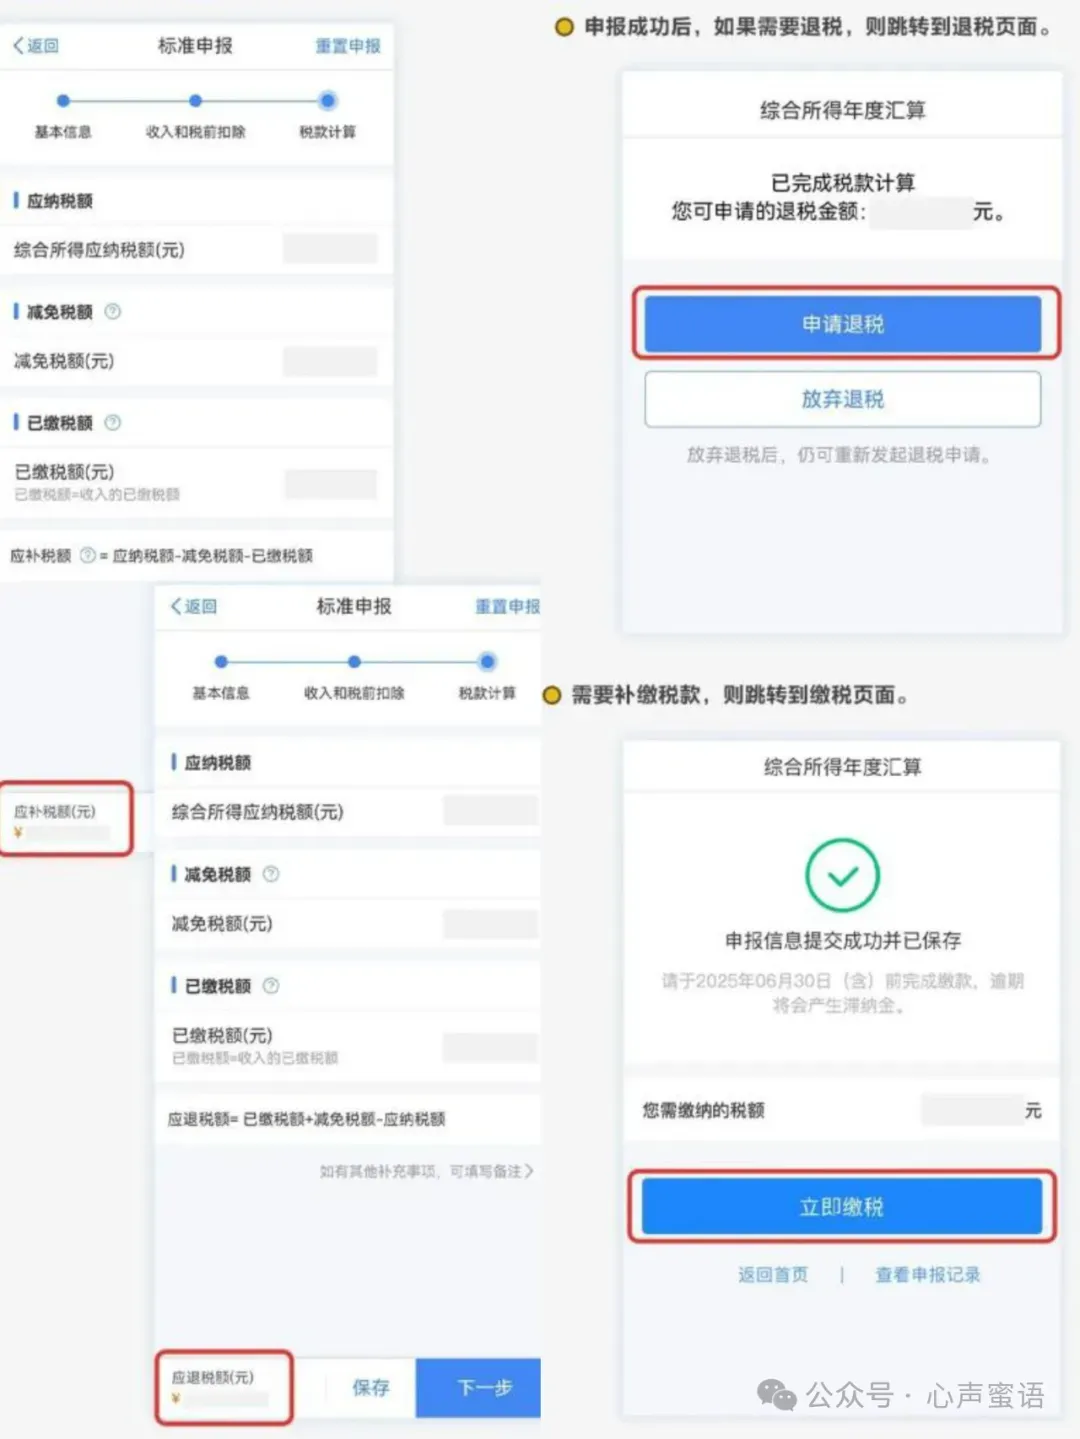Tap 返回 in the lower 标准申报 screen

tap(194, 606)
